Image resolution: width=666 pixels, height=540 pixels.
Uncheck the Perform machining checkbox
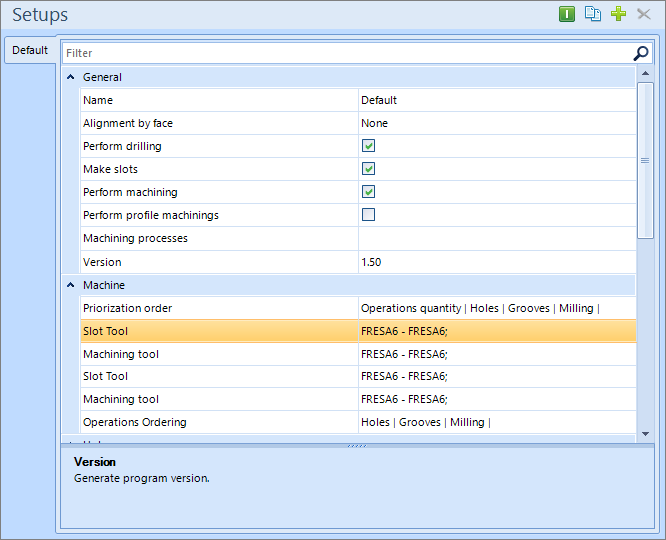368,192
